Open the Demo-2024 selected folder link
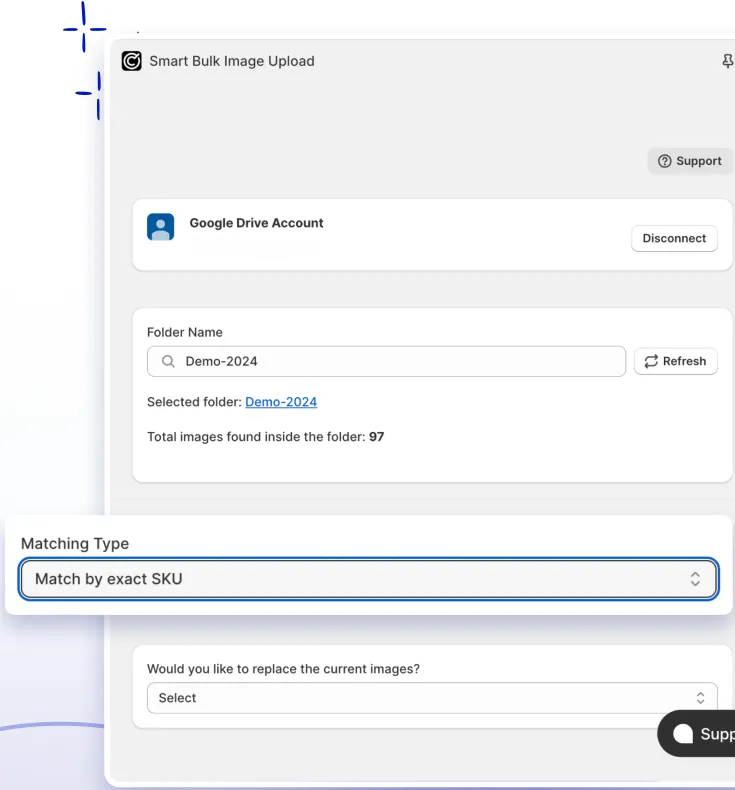The image size is (735, 790). [281, 402]
